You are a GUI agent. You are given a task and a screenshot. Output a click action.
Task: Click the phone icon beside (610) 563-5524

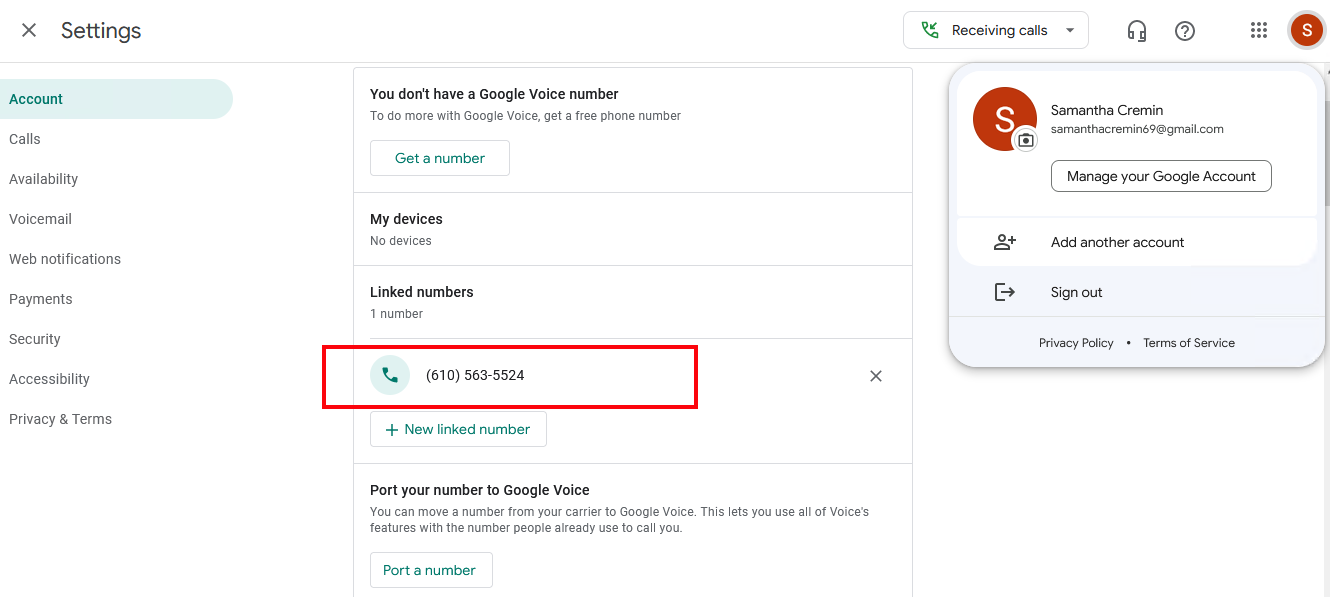click(390, 375)
